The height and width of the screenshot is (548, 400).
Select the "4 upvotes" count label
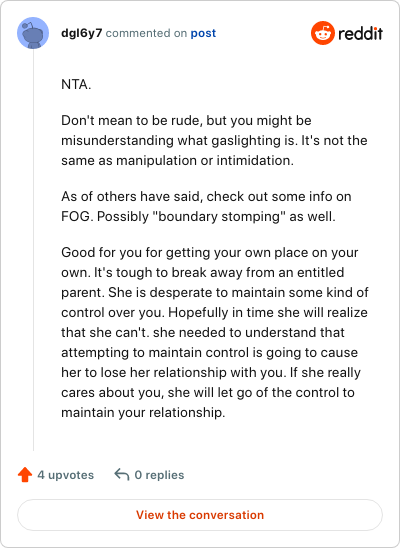point(66,475)
